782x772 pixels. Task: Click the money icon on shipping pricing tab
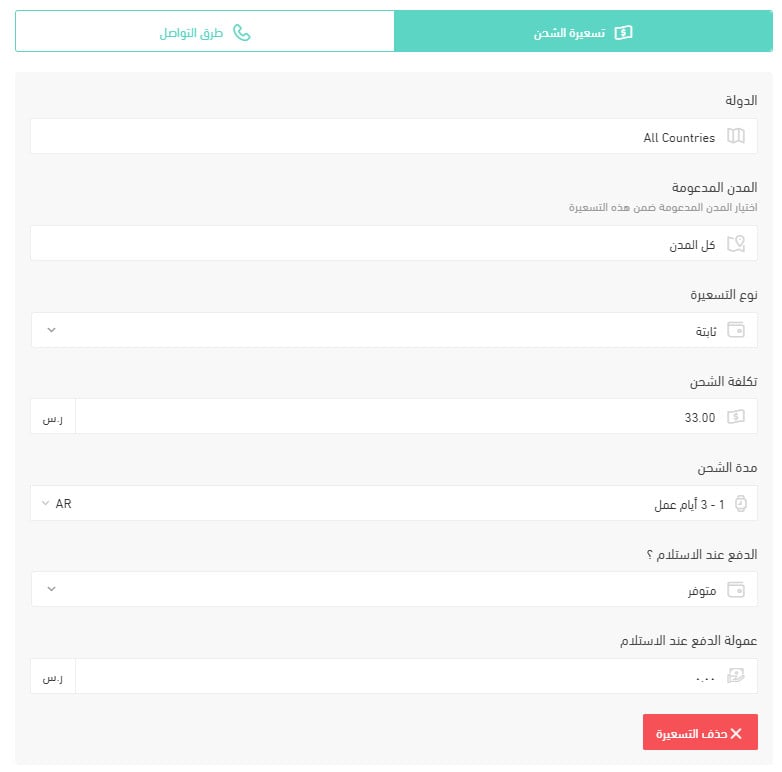point(623,33)
